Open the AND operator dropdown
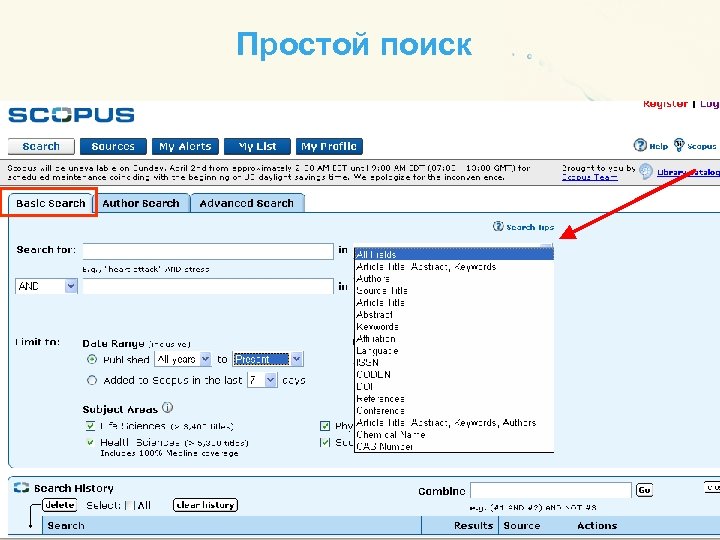The height and width of the screenshot is (540, 720). pos(46,286)
